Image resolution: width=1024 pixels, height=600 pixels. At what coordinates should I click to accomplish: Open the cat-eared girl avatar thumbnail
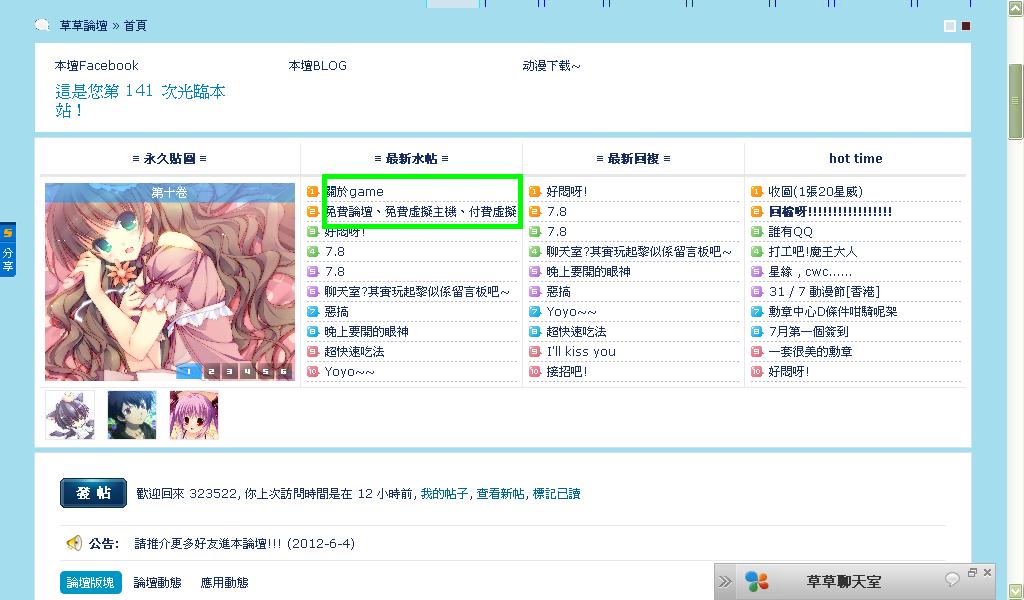click(x=70, y=415)
